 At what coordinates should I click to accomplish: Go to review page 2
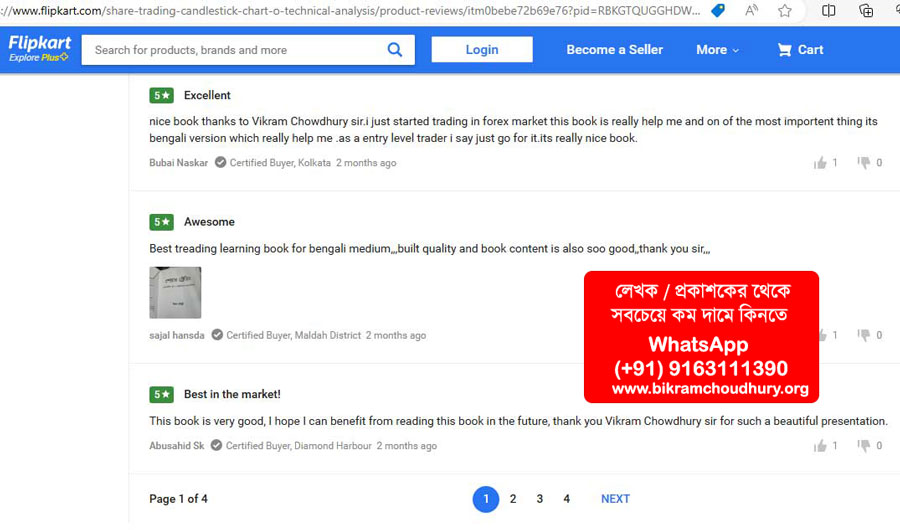pyautogui.click(x=513, y=499)
